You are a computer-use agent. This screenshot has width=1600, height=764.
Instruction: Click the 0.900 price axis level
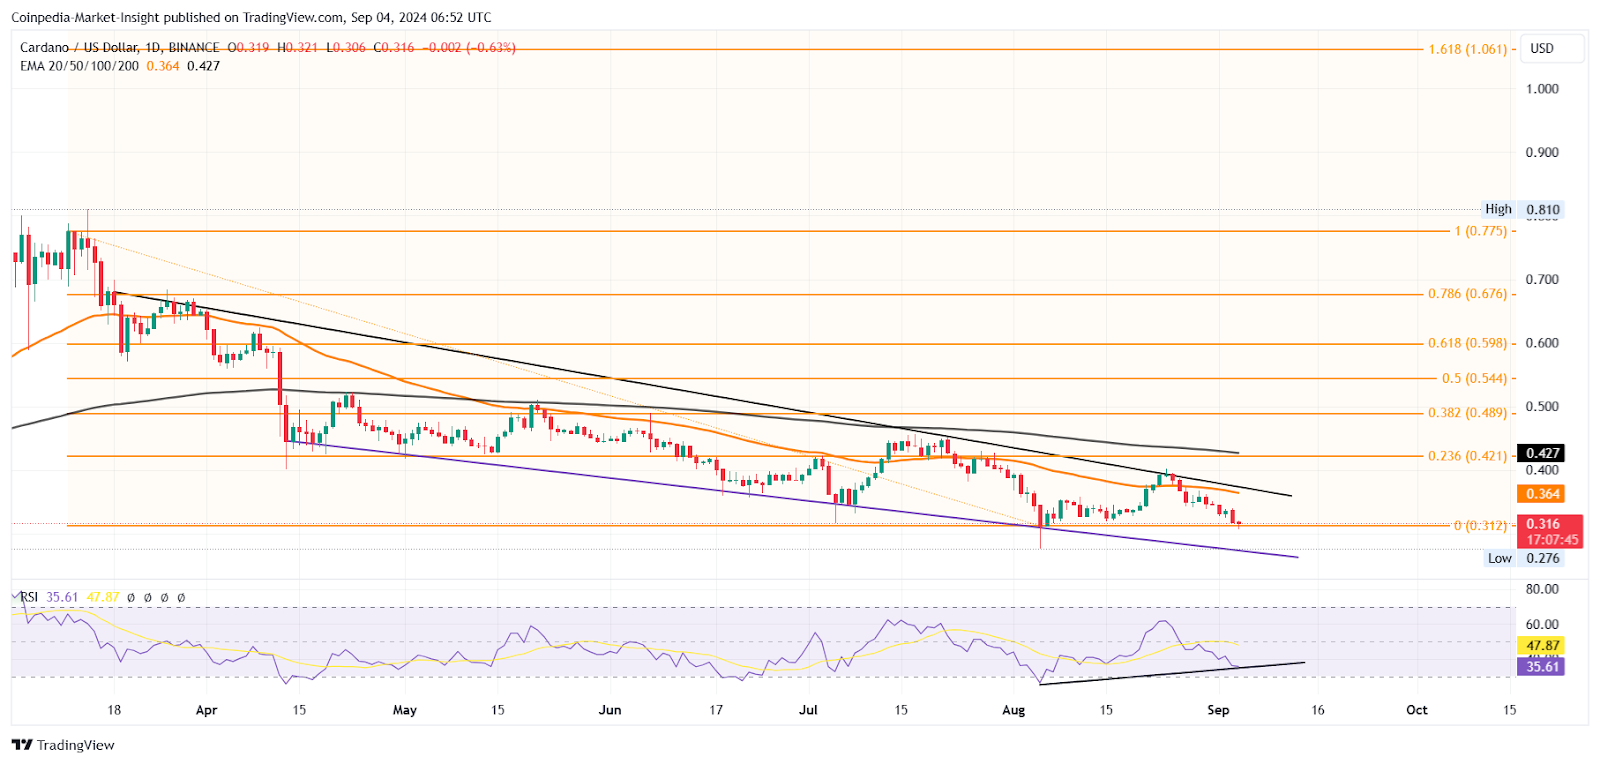(x=1542, y=153)
